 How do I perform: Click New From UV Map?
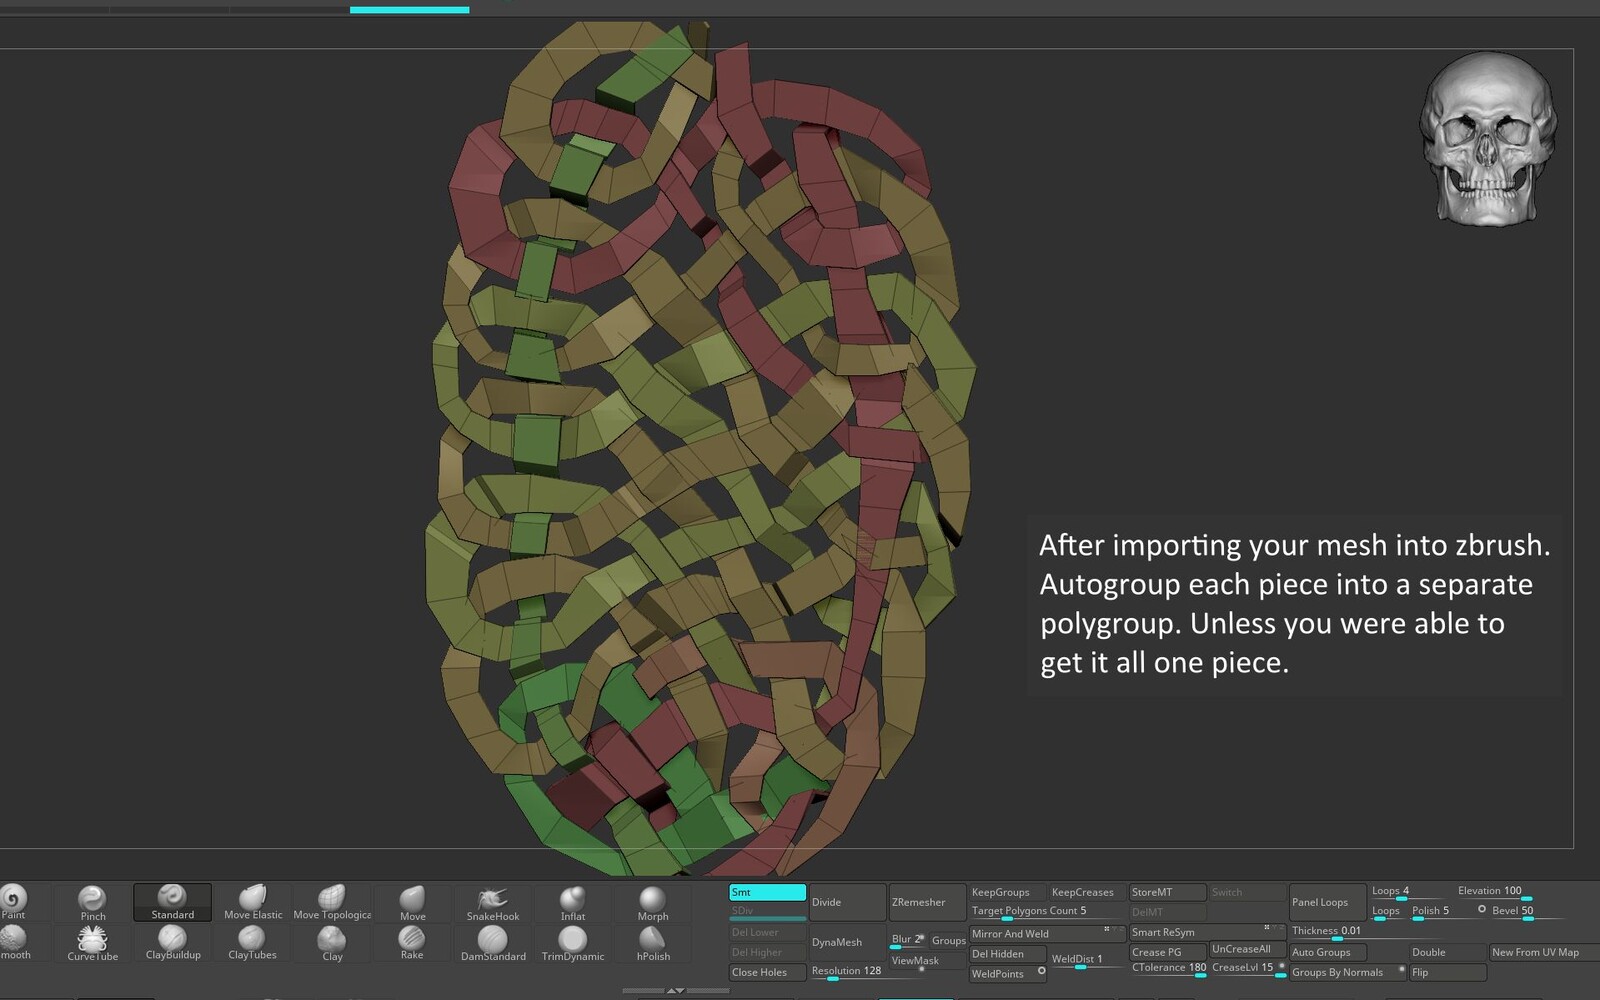coord(1543,952)
